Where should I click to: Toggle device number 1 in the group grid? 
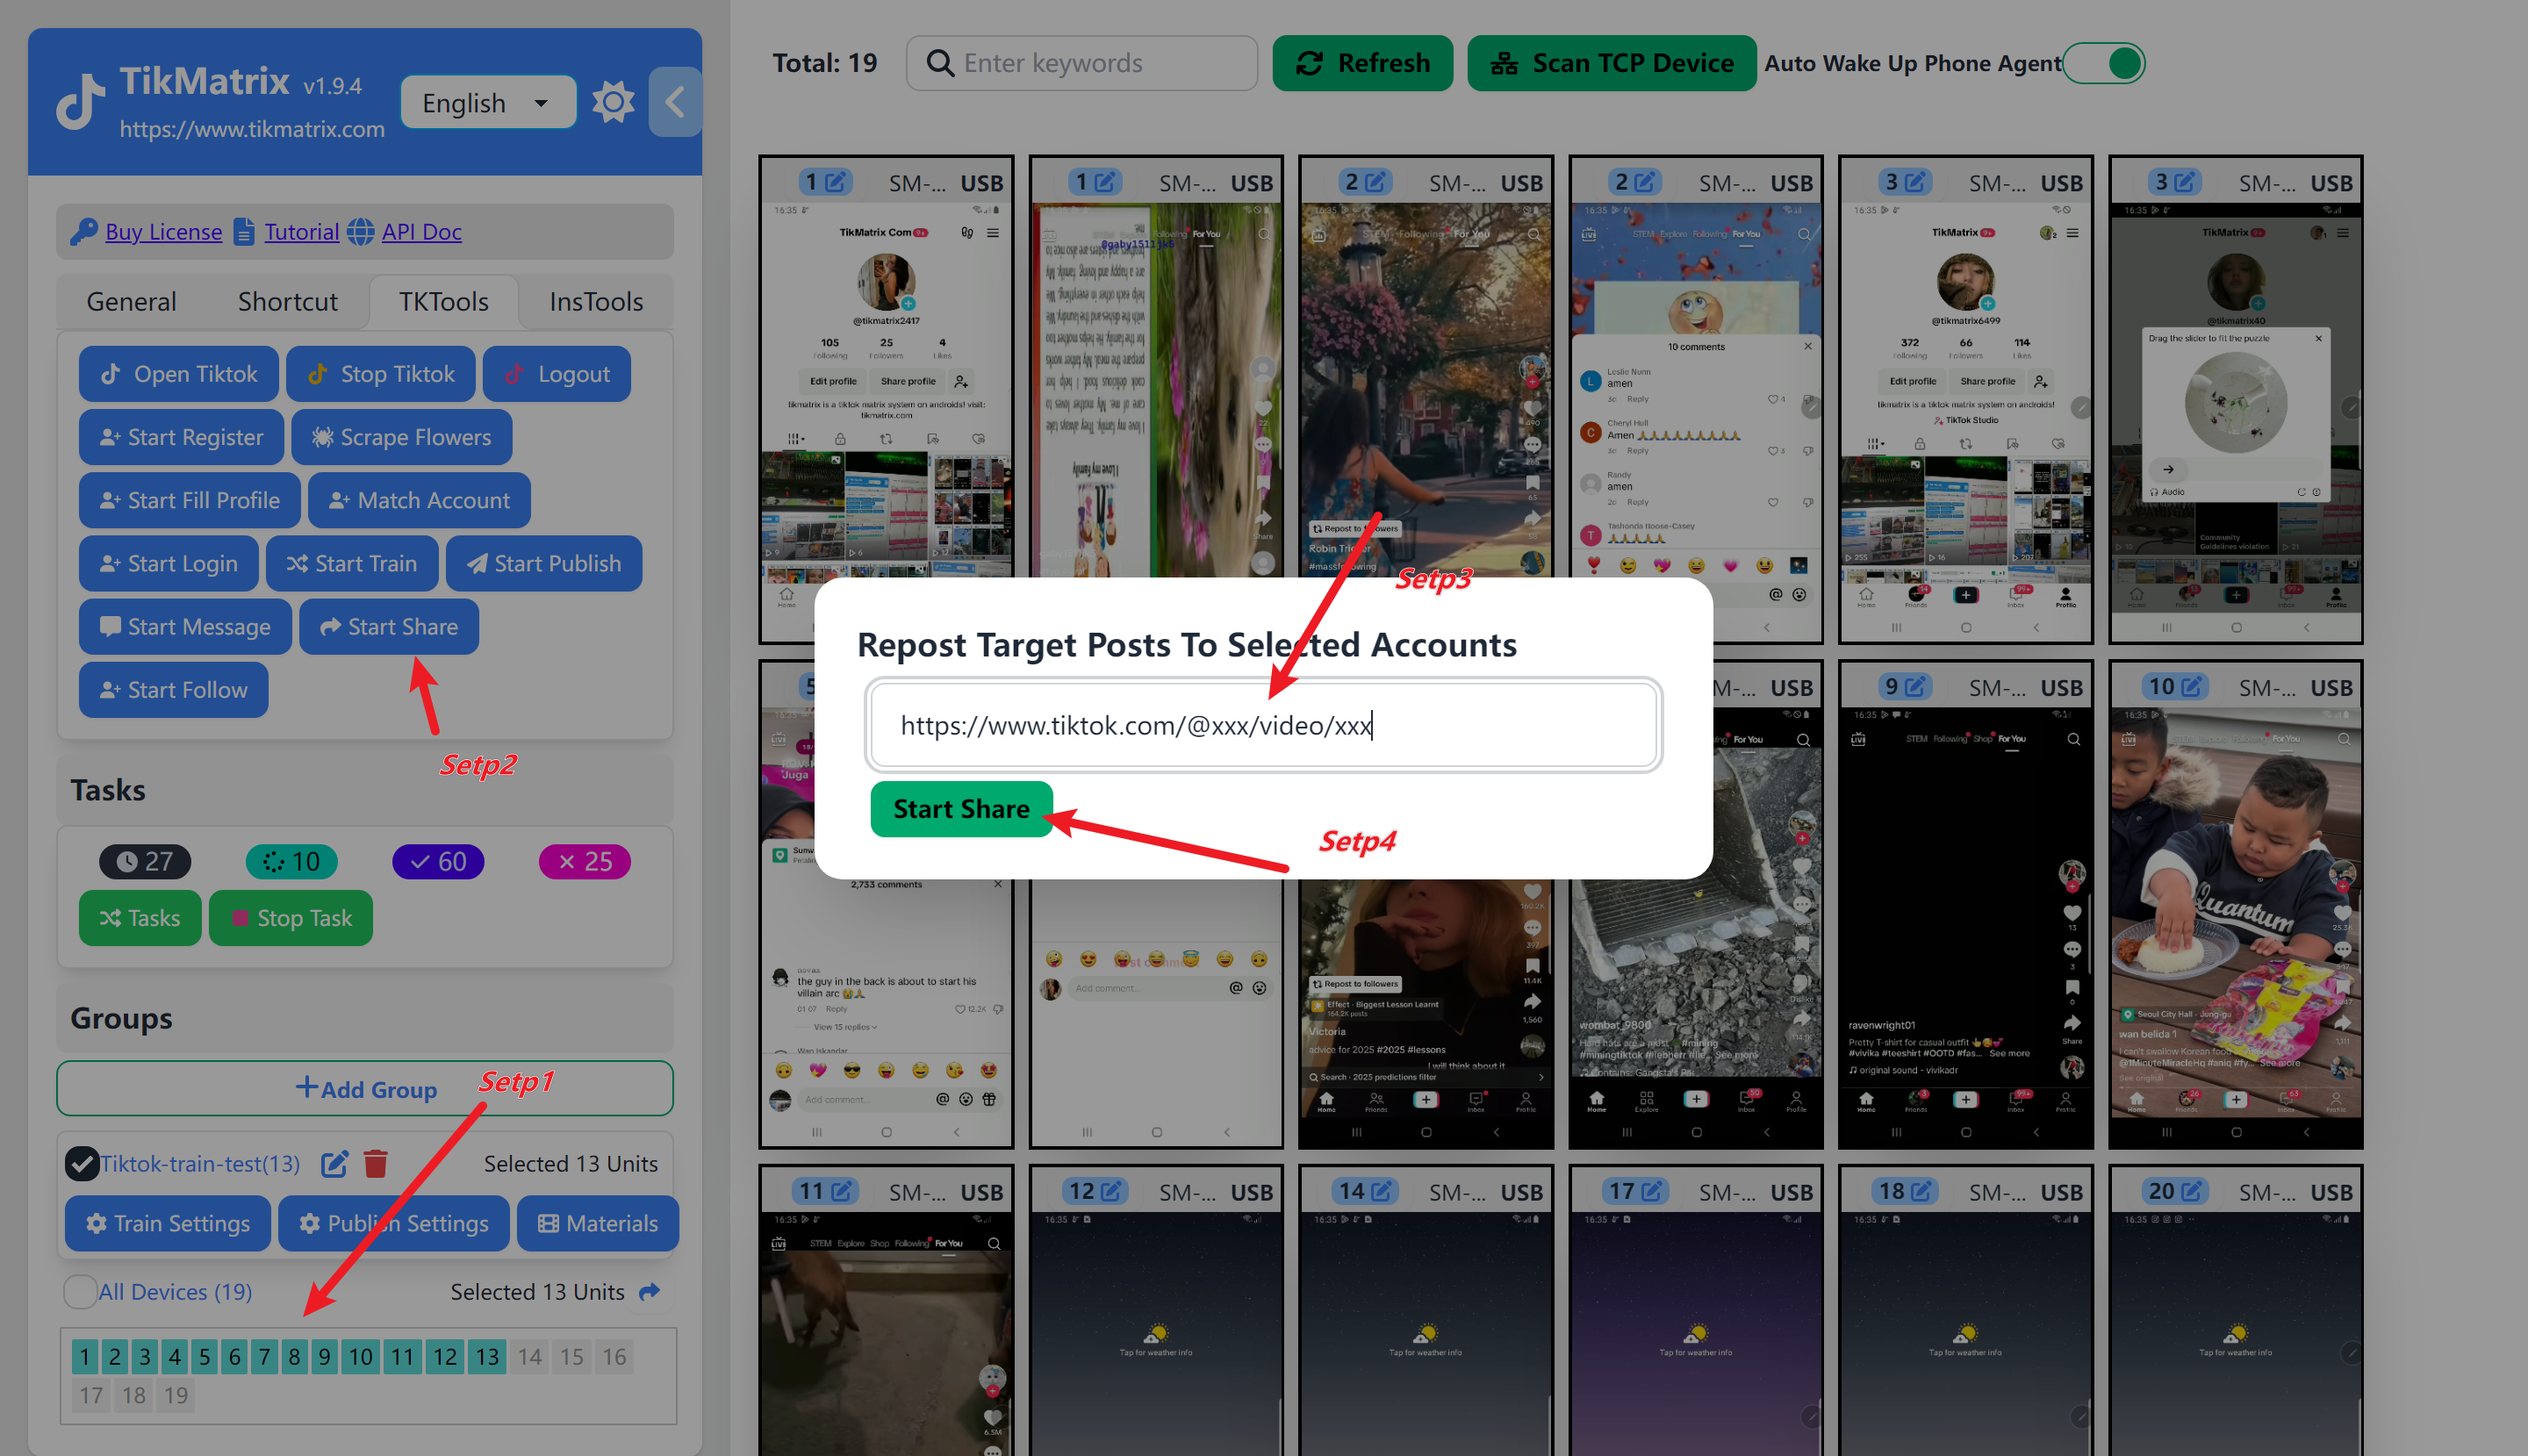[85, 1356]
